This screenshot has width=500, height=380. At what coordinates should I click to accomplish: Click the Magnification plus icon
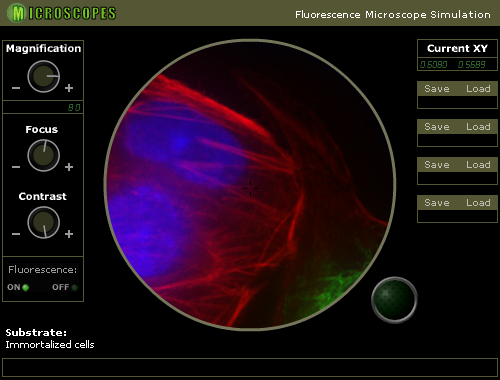tap(69, 88)
